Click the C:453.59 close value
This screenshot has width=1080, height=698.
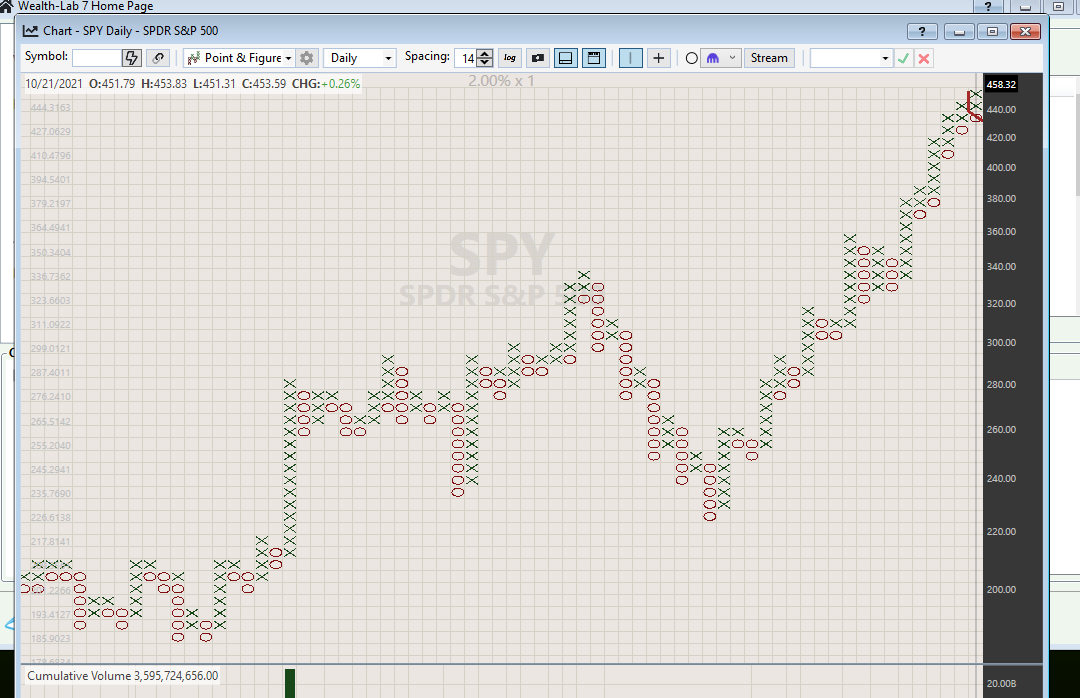click(264, 84)
